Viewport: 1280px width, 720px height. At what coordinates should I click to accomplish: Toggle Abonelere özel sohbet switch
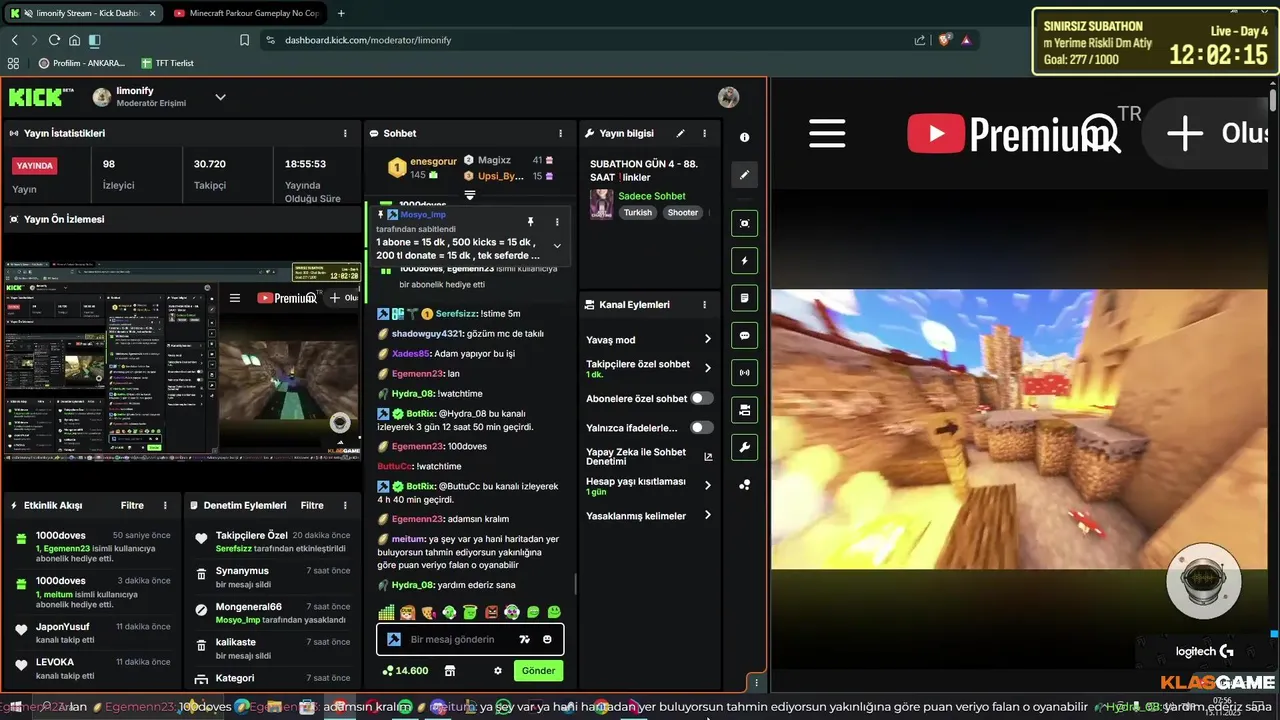point(702,398)
